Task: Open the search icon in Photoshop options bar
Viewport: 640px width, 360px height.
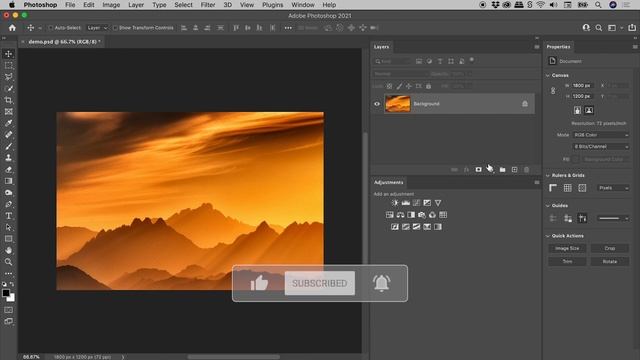Action: [x=599, y=28]
